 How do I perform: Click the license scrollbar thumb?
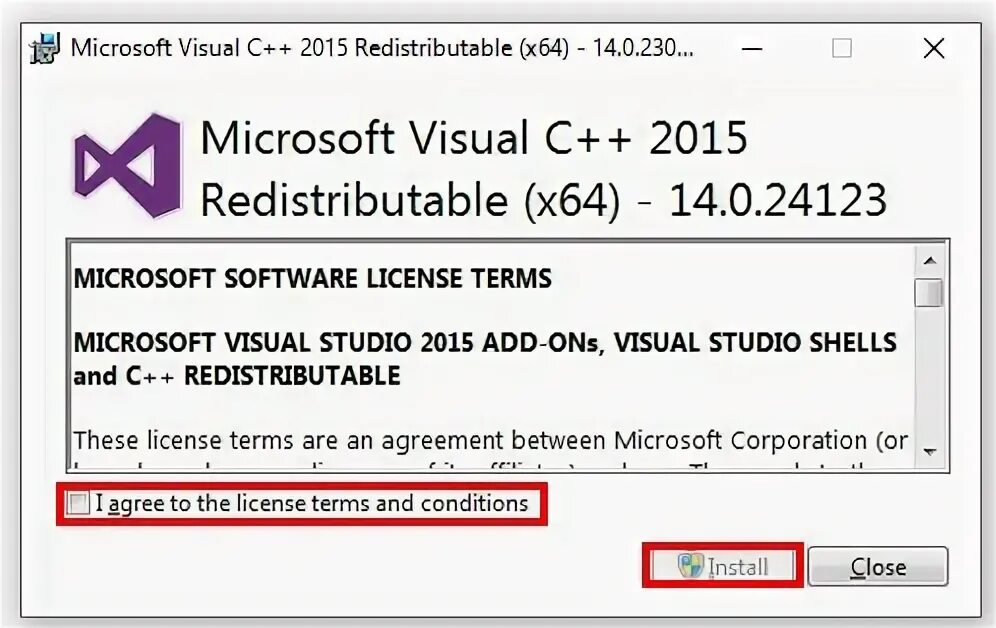[x=929, y=293]
